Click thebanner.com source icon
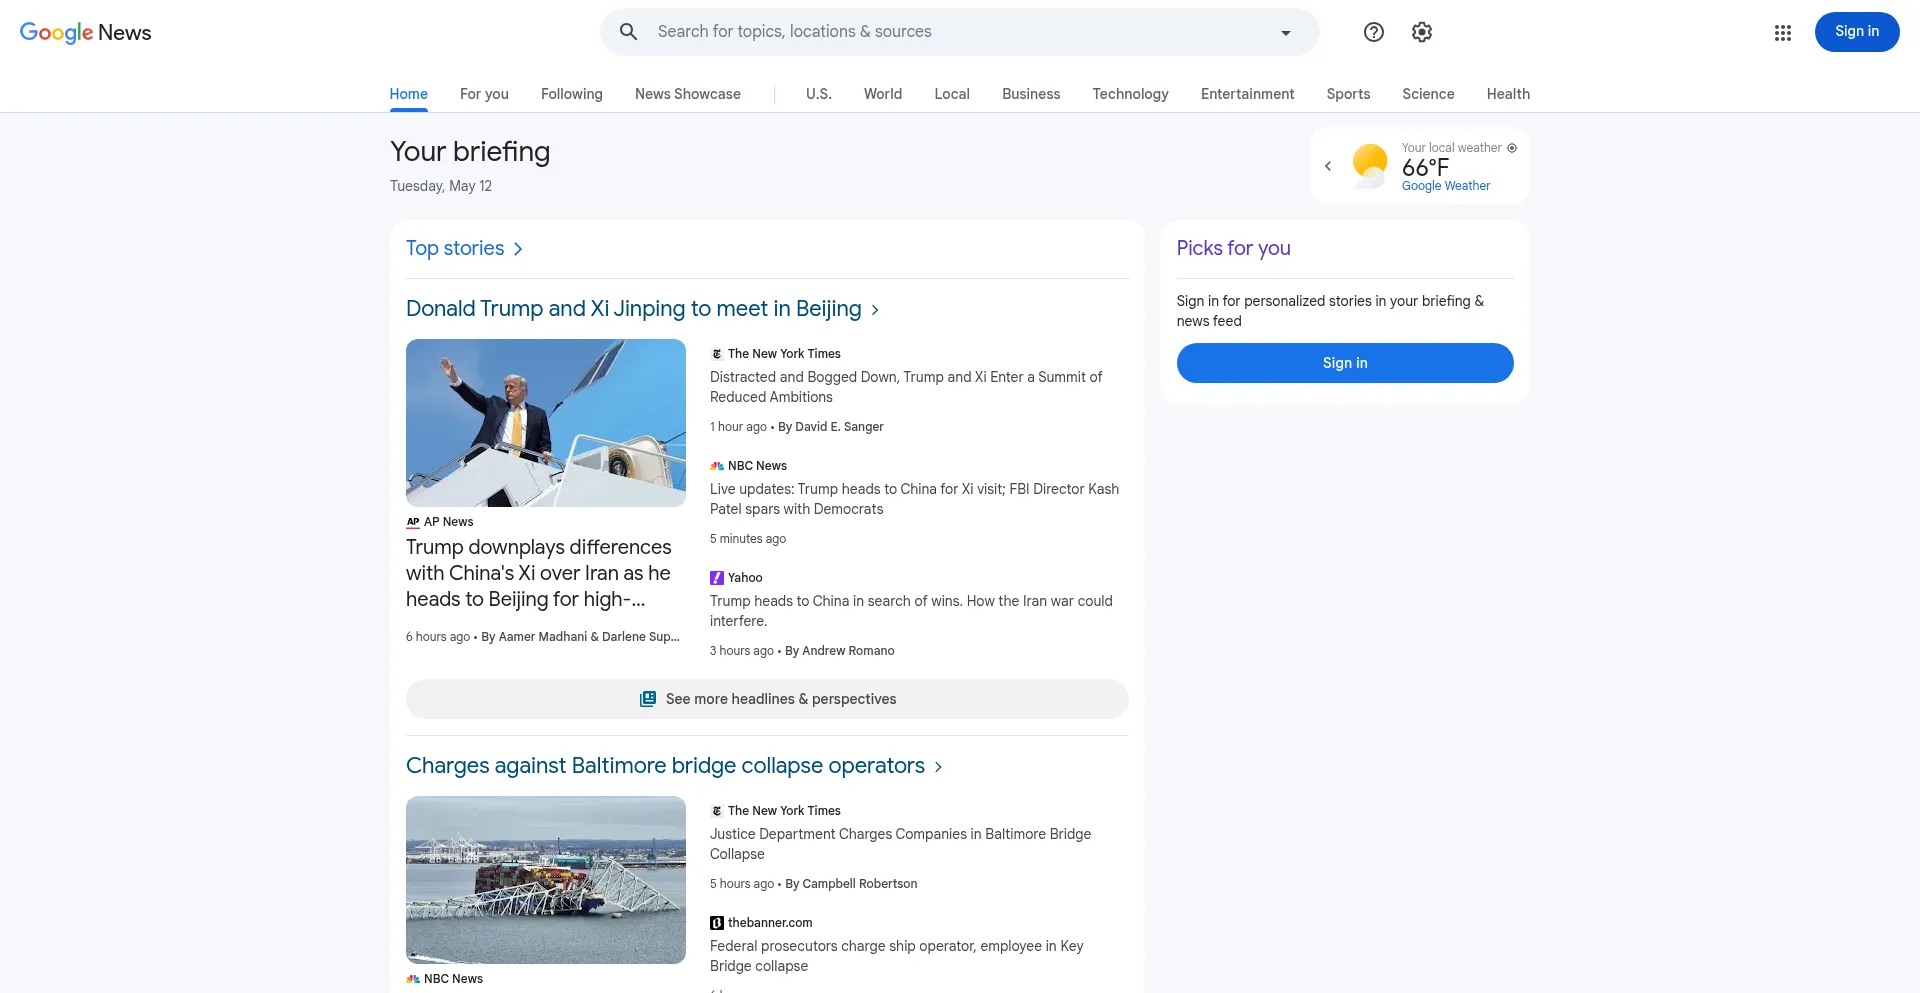Image resolution: width=1920 pixels, height=993 pixels. [x=717, y=923]
